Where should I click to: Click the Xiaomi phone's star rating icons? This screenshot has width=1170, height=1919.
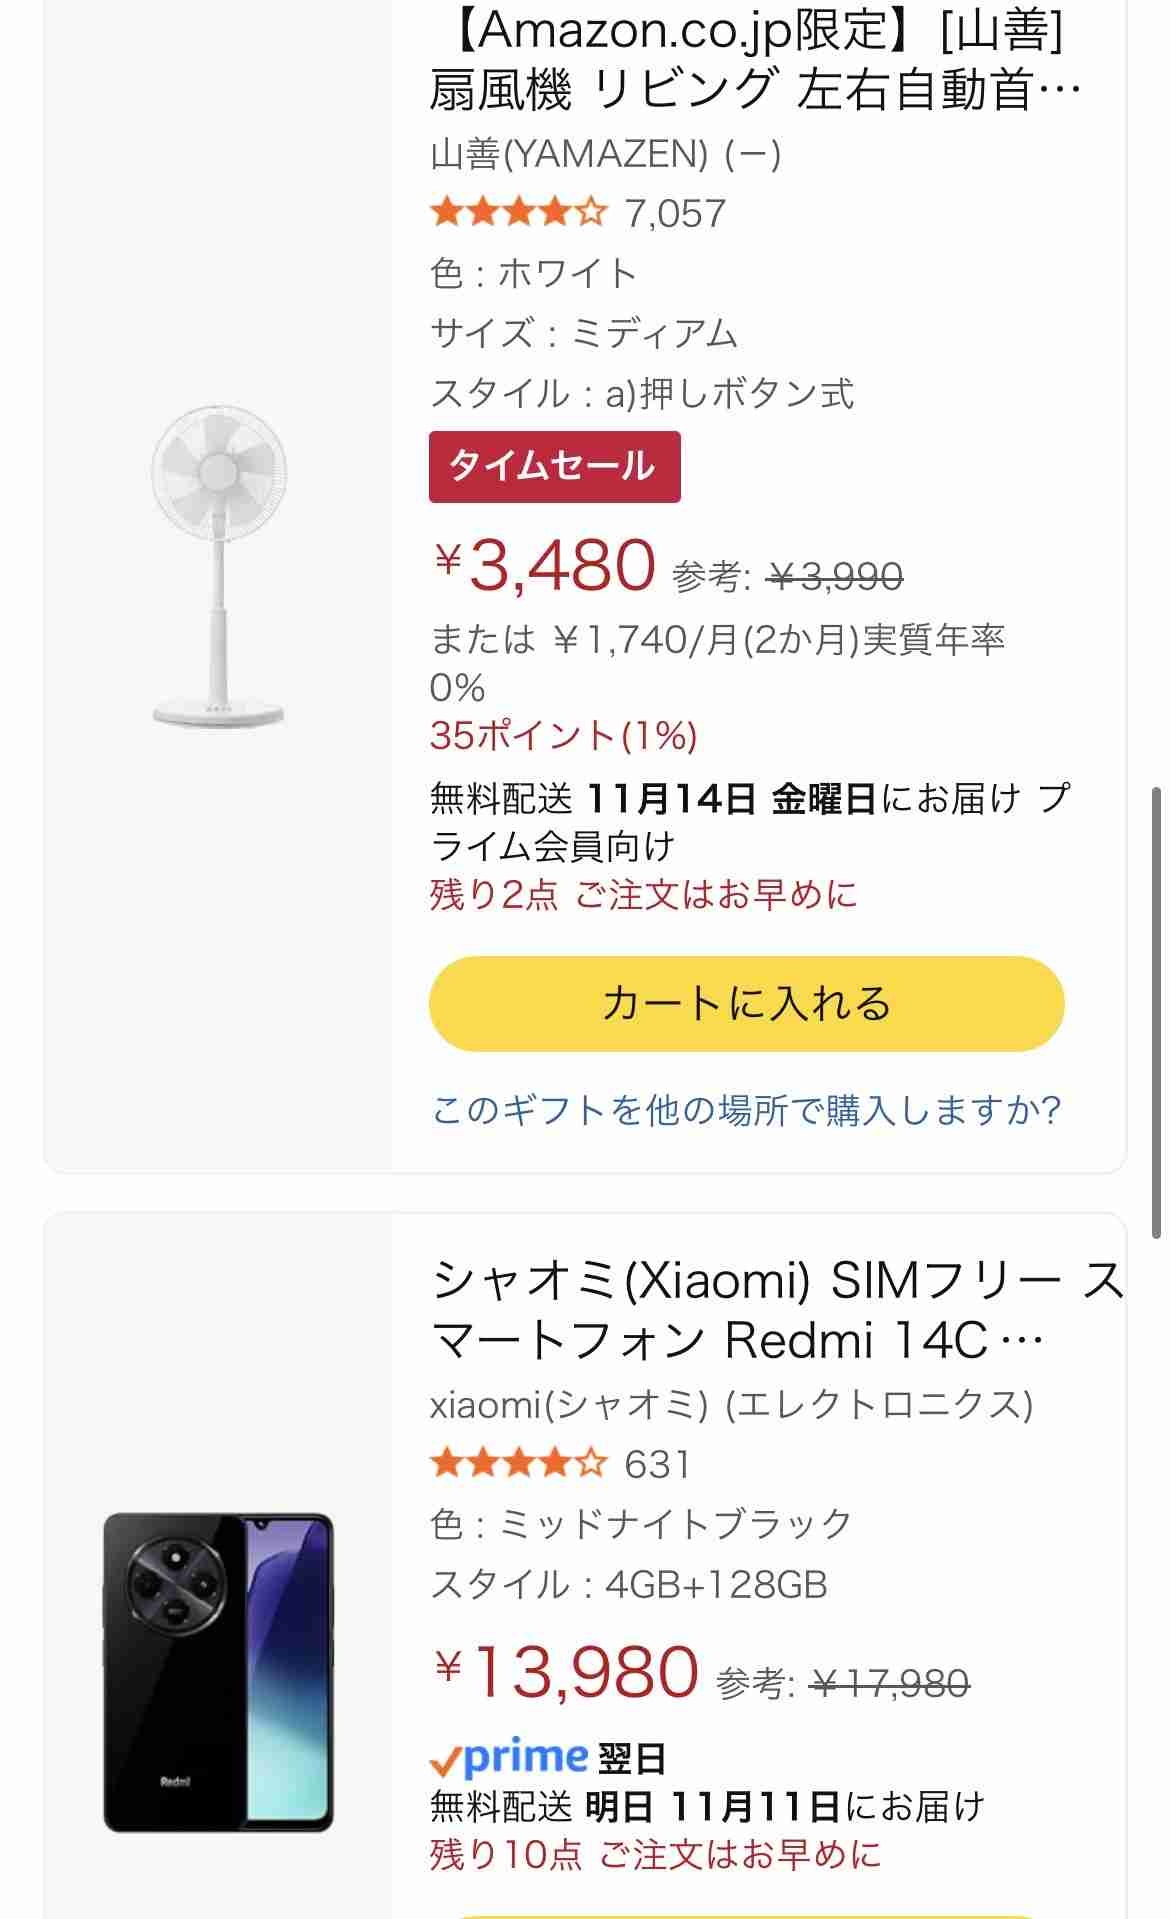[518, 1464]
